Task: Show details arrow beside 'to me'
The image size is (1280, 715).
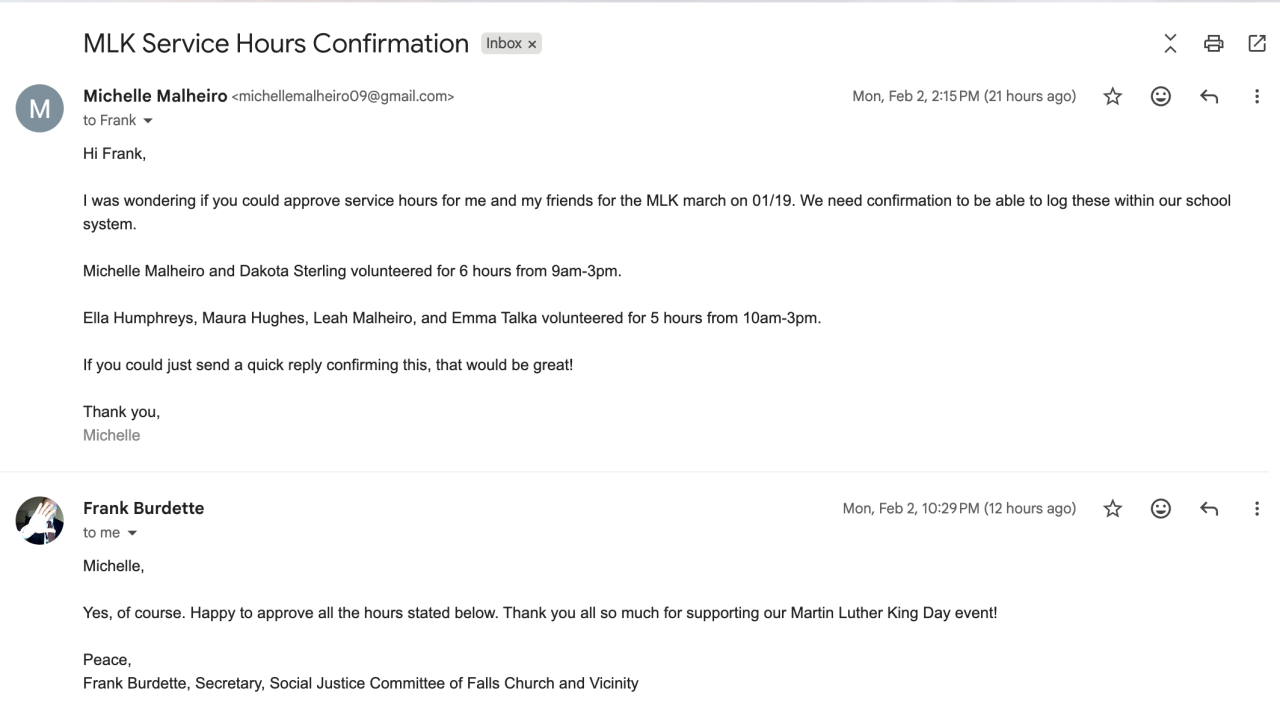Action: point(132,533)
